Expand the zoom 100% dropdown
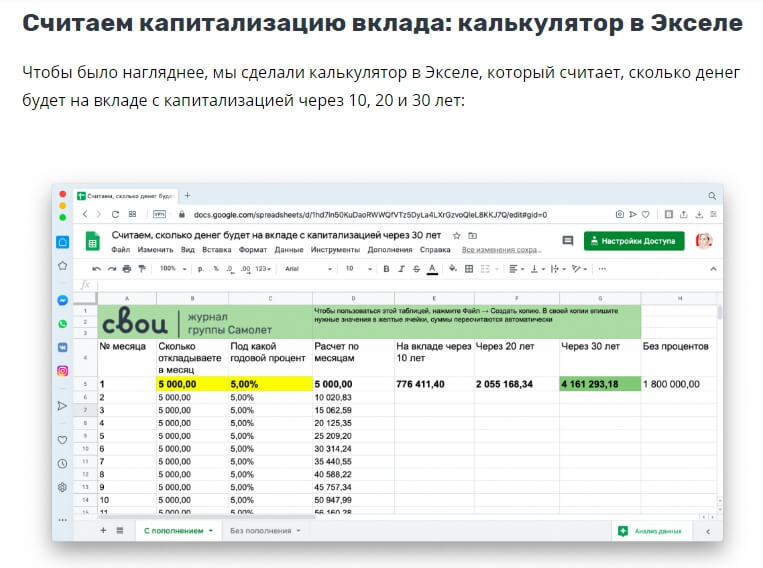 click(x=172, y=268)
